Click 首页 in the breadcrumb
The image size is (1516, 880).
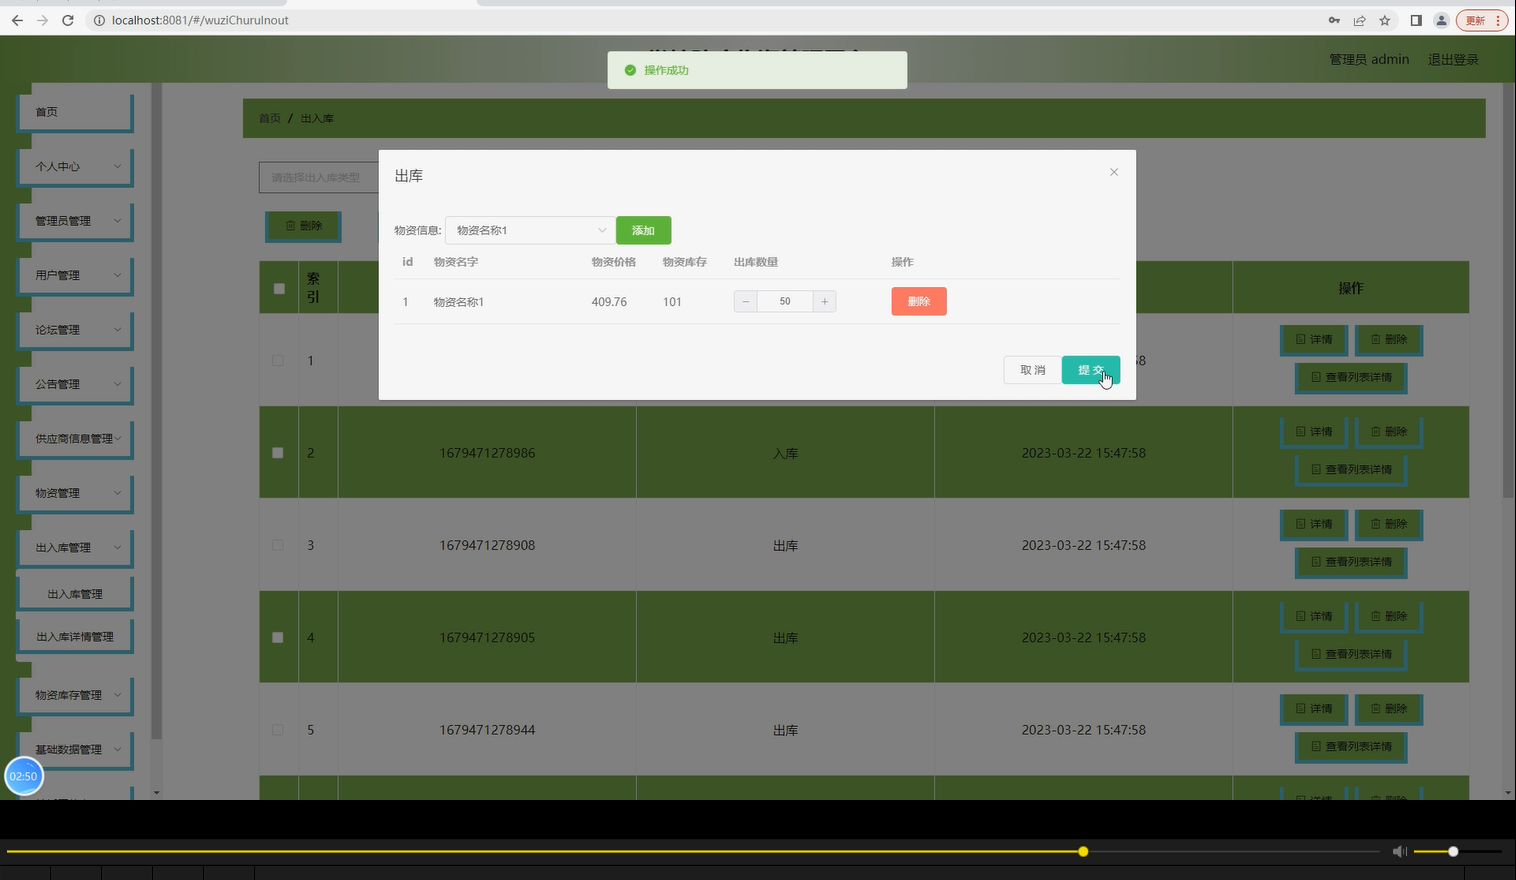tap(270, 118)
